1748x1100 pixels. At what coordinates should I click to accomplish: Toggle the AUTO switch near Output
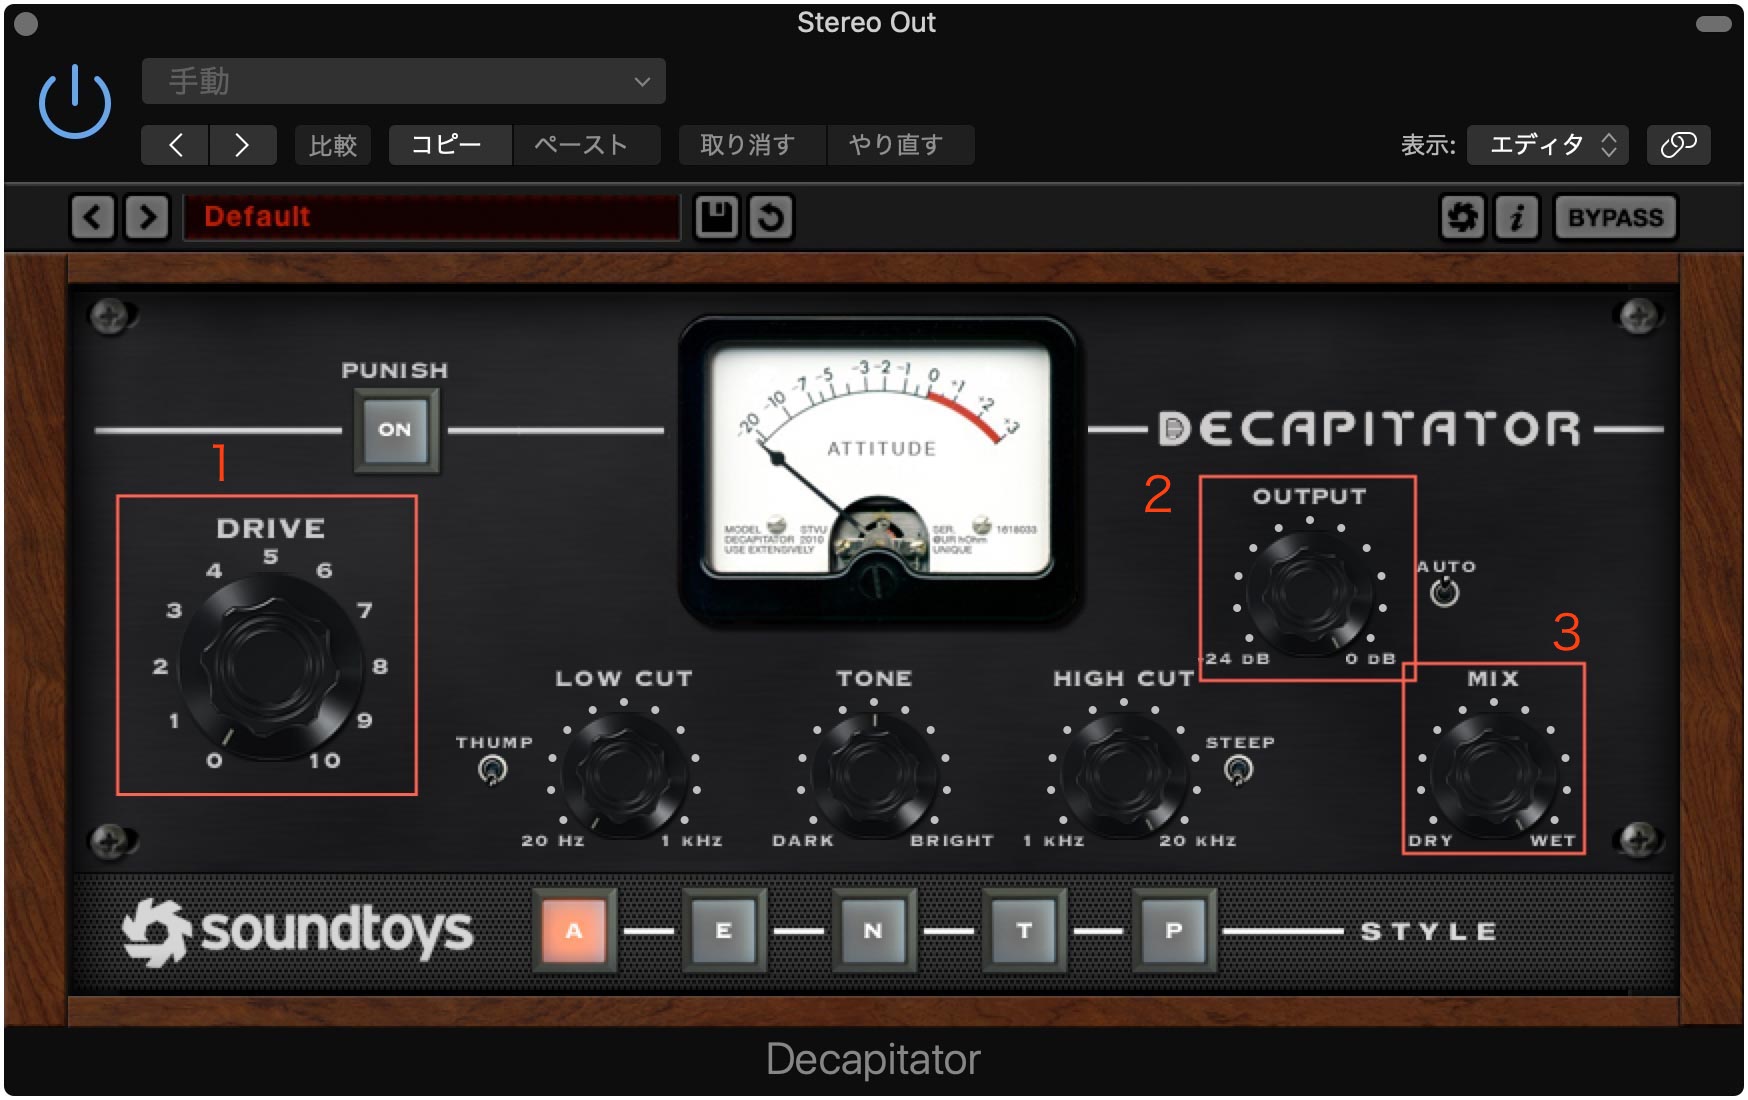click(x=1443, y=595)
